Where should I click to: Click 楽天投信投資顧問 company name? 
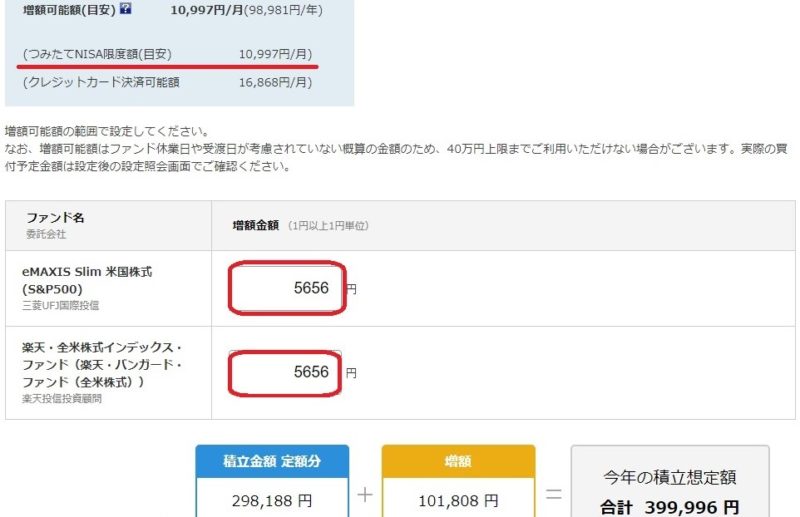click(62, 399)
